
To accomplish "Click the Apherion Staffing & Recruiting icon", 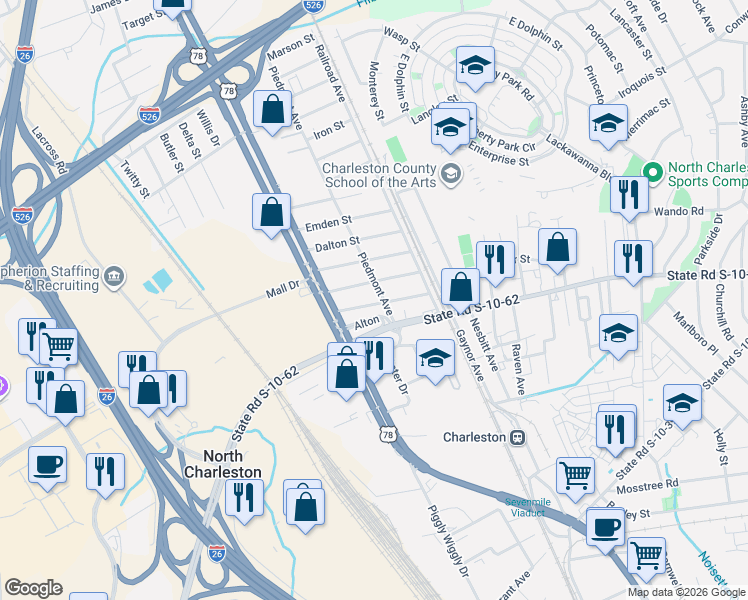I will pos(114,278).
